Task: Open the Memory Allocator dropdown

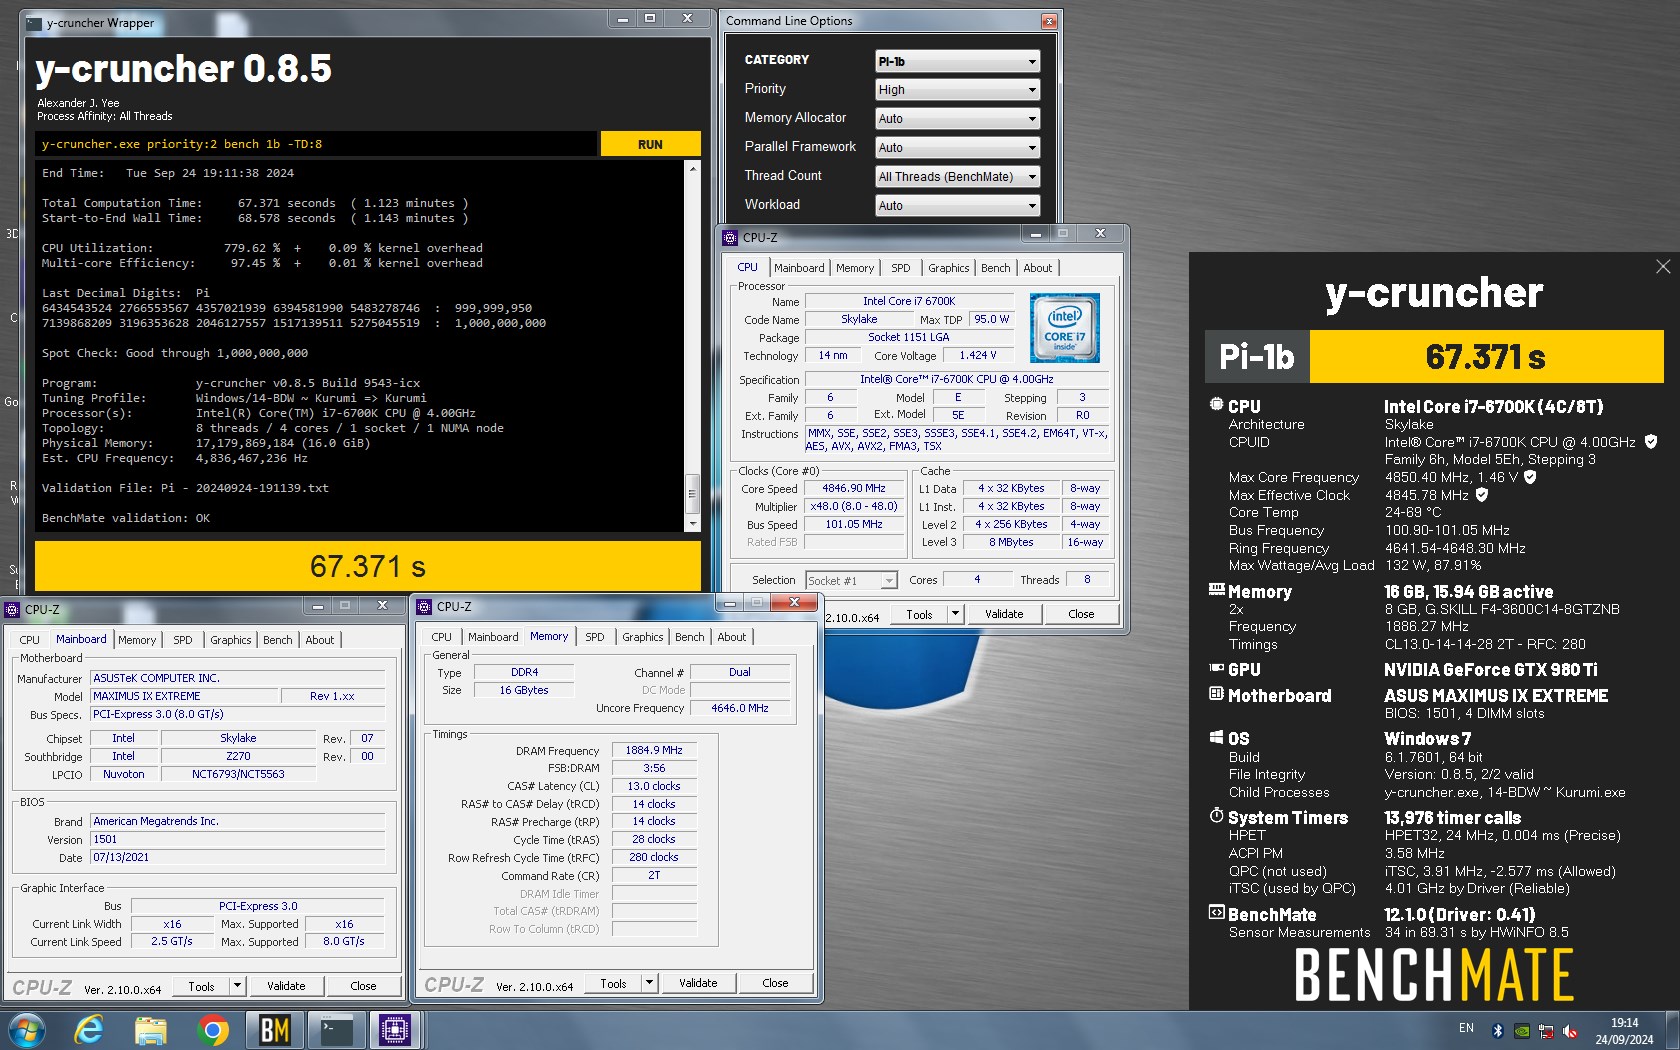Action: 957,118
